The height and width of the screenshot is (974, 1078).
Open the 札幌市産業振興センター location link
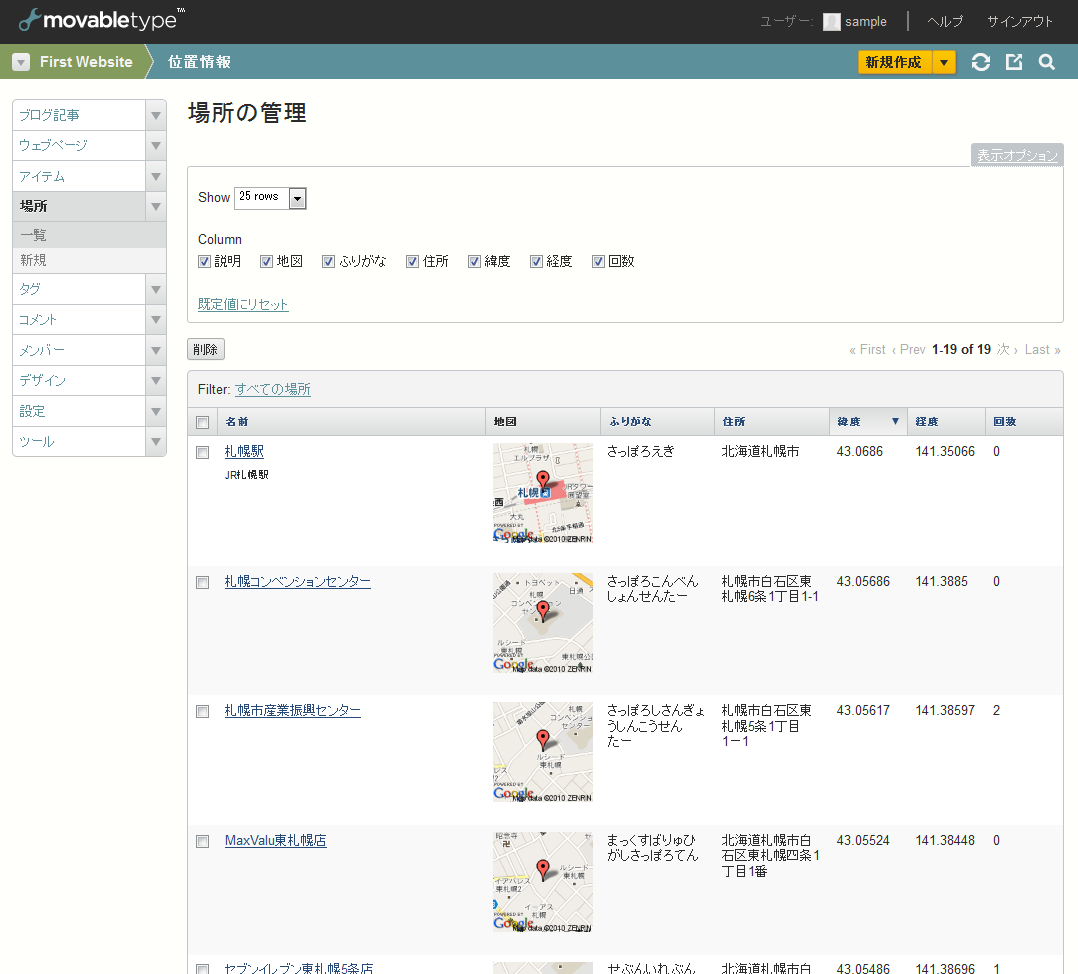(x=293, y=711)
